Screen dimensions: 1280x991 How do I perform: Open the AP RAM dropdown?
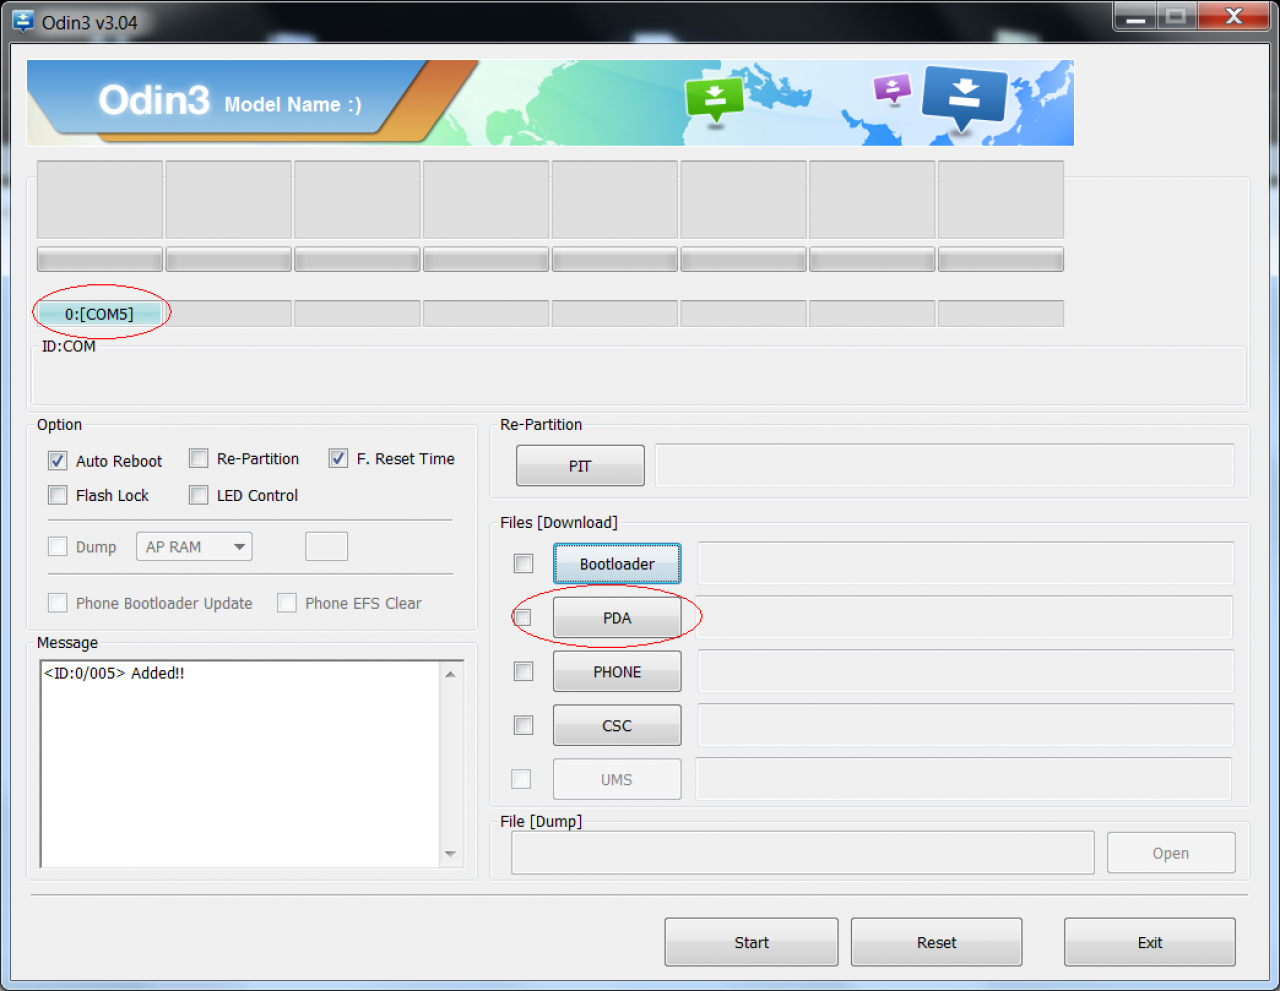pyautogui.click(x=194, y=547)
